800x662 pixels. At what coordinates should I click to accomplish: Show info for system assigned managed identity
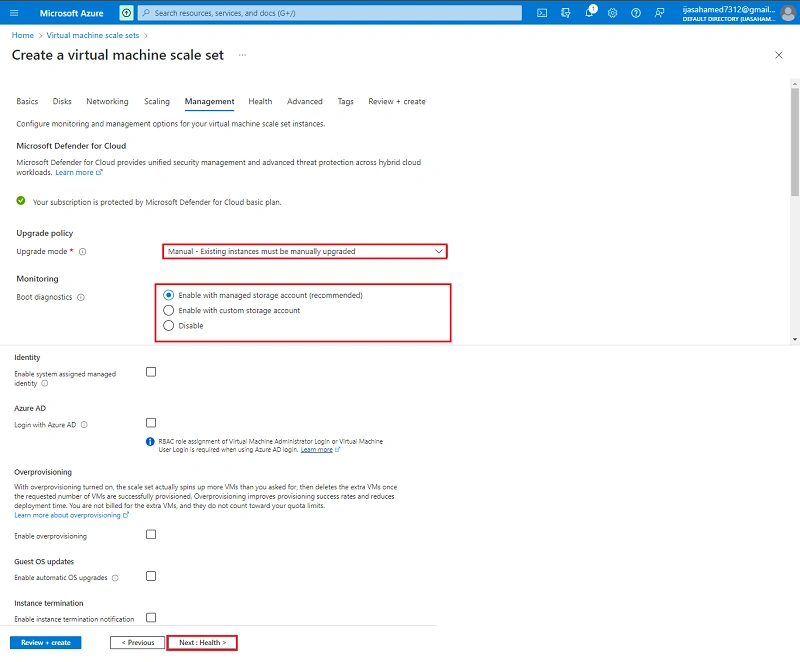(x=45, y=384)
